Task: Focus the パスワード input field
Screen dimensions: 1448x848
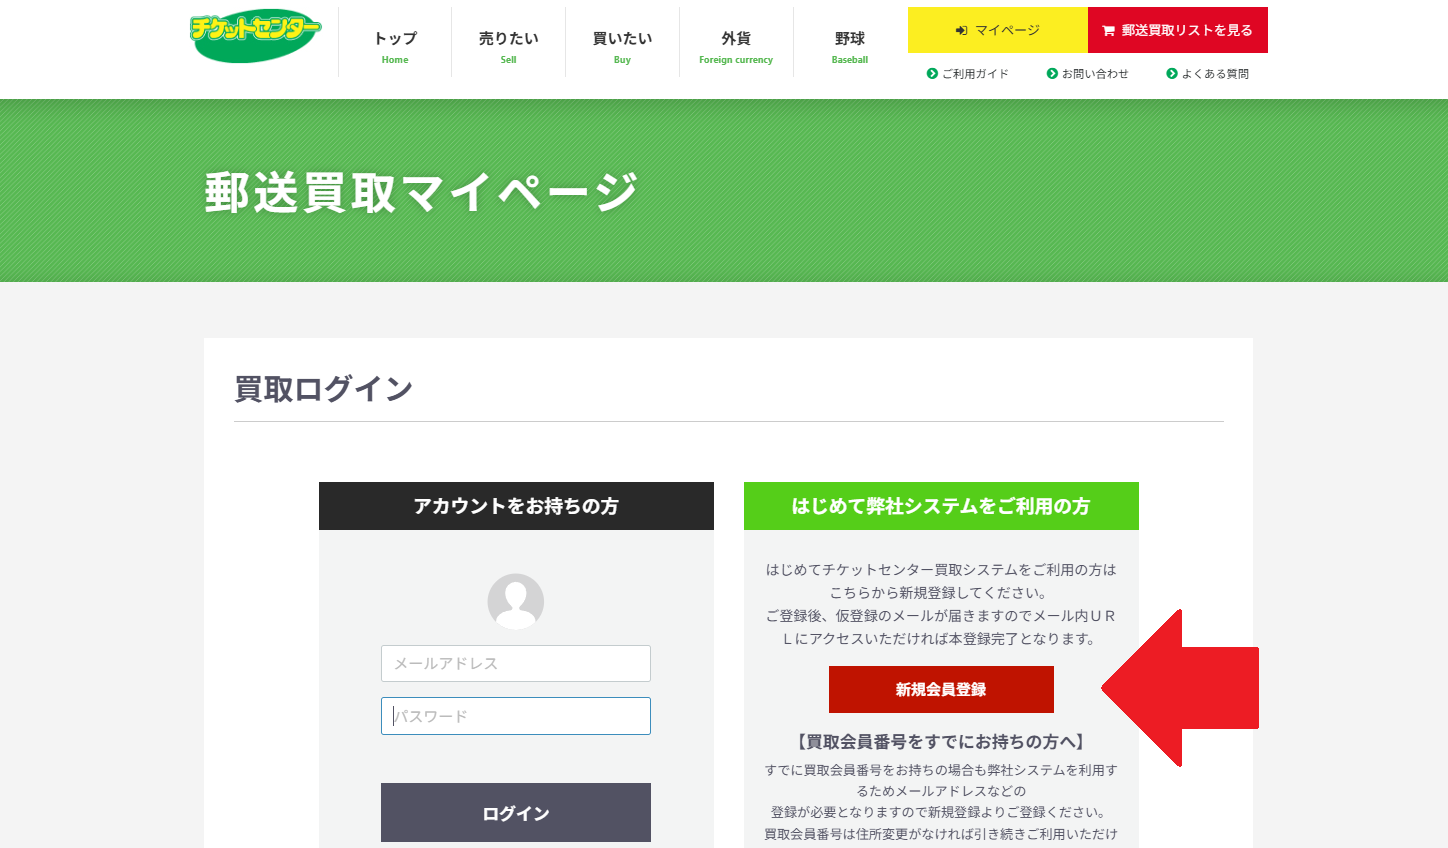Action: [x=516, y=716]
